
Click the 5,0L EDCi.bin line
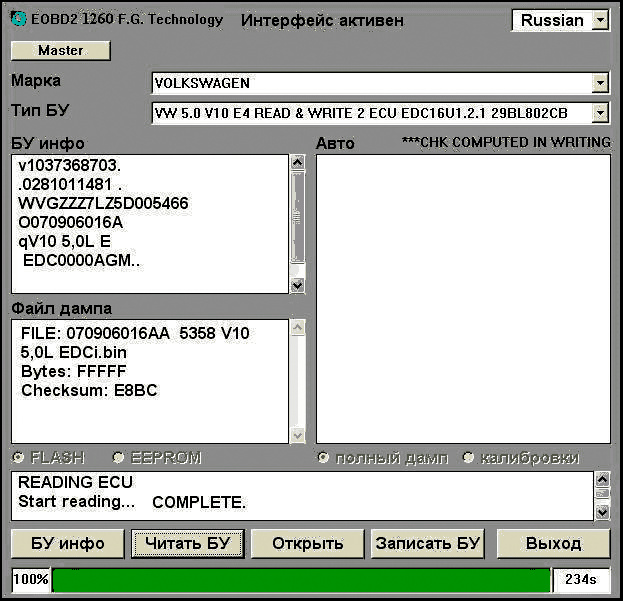[74, 352]
